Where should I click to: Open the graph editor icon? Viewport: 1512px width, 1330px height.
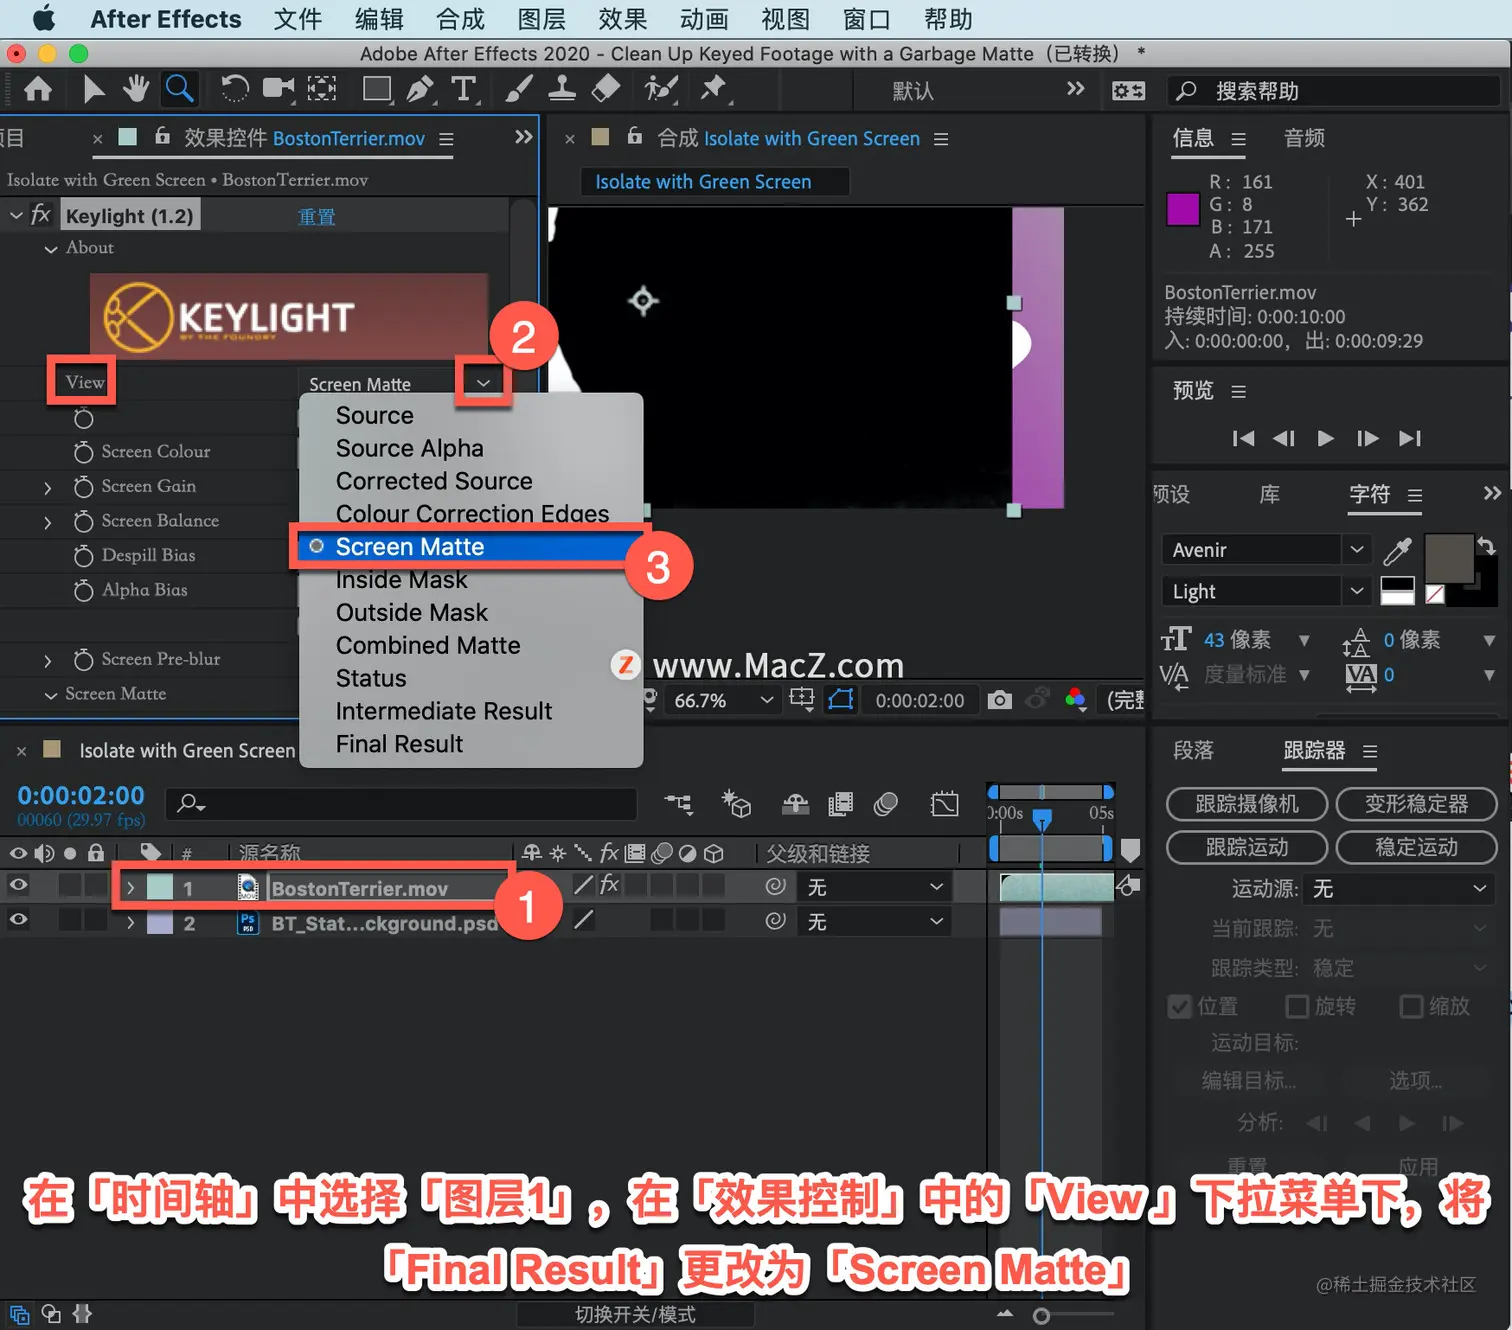click(944, 803)
